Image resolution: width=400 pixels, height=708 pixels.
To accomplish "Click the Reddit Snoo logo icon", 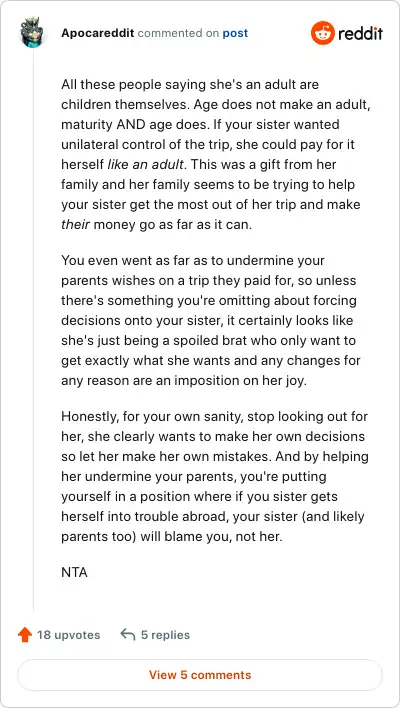I will (x=322, y=33).
